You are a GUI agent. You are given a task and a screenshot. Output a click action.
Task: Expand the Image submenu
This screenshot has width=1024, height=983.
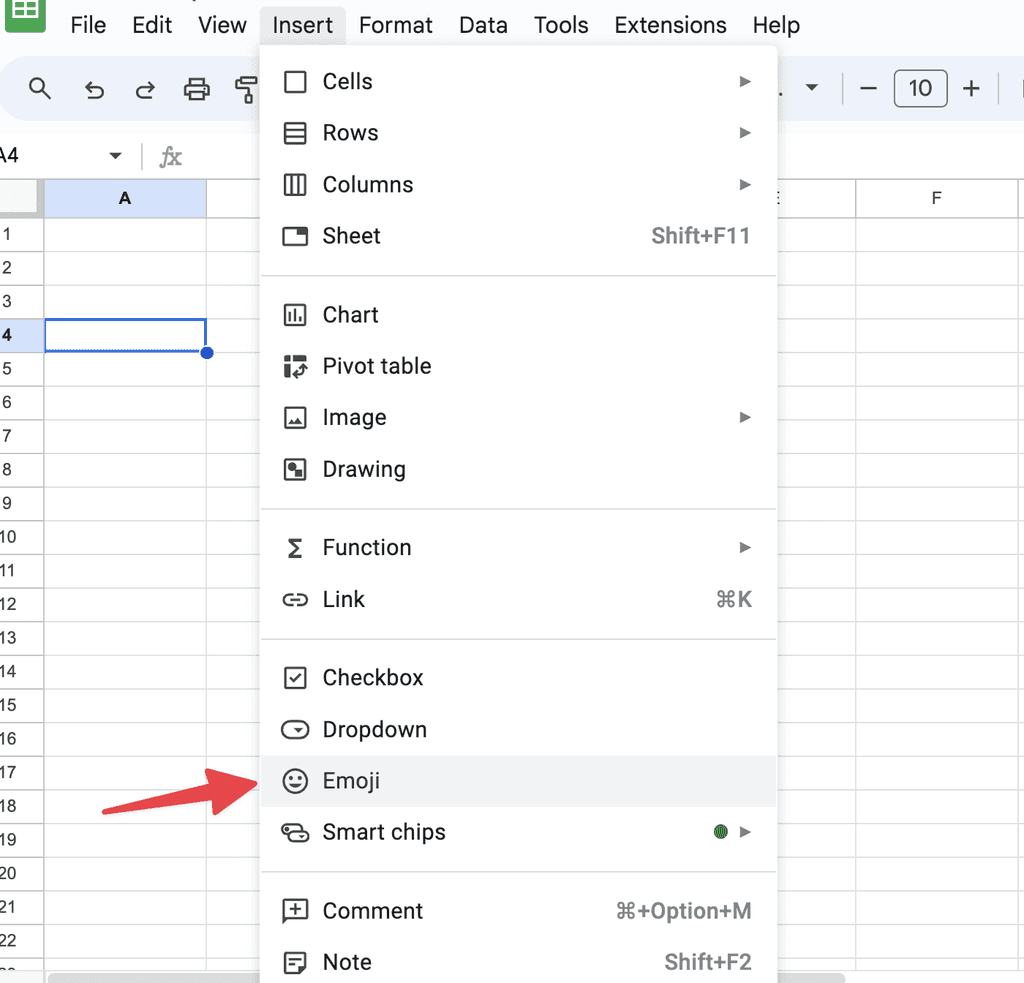(x=518, y=417)
